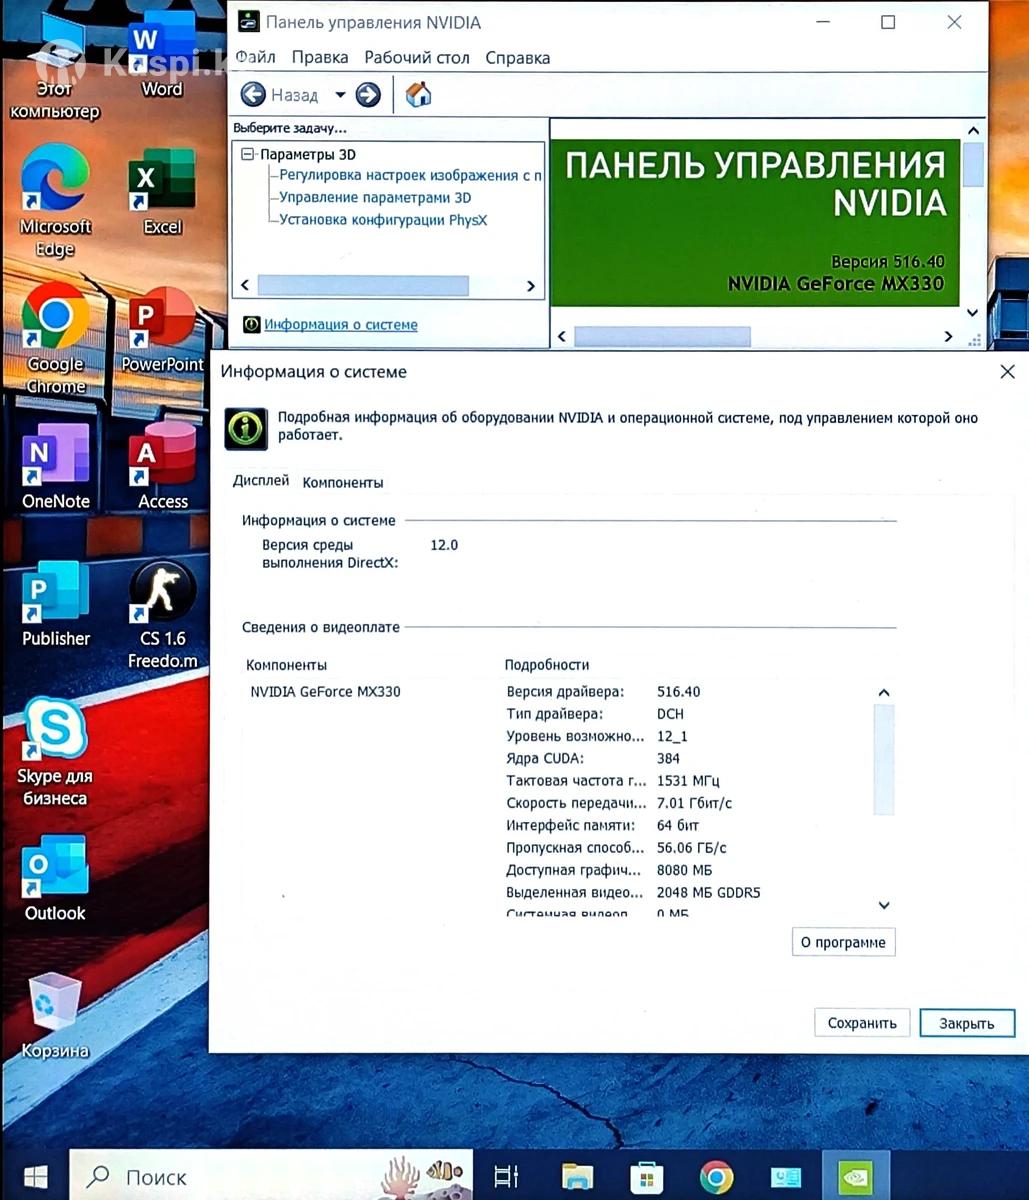Screen dimensions: 1029x1200
Task: Click the DirectX version value 12.0
Action: (x=444, y=545)
